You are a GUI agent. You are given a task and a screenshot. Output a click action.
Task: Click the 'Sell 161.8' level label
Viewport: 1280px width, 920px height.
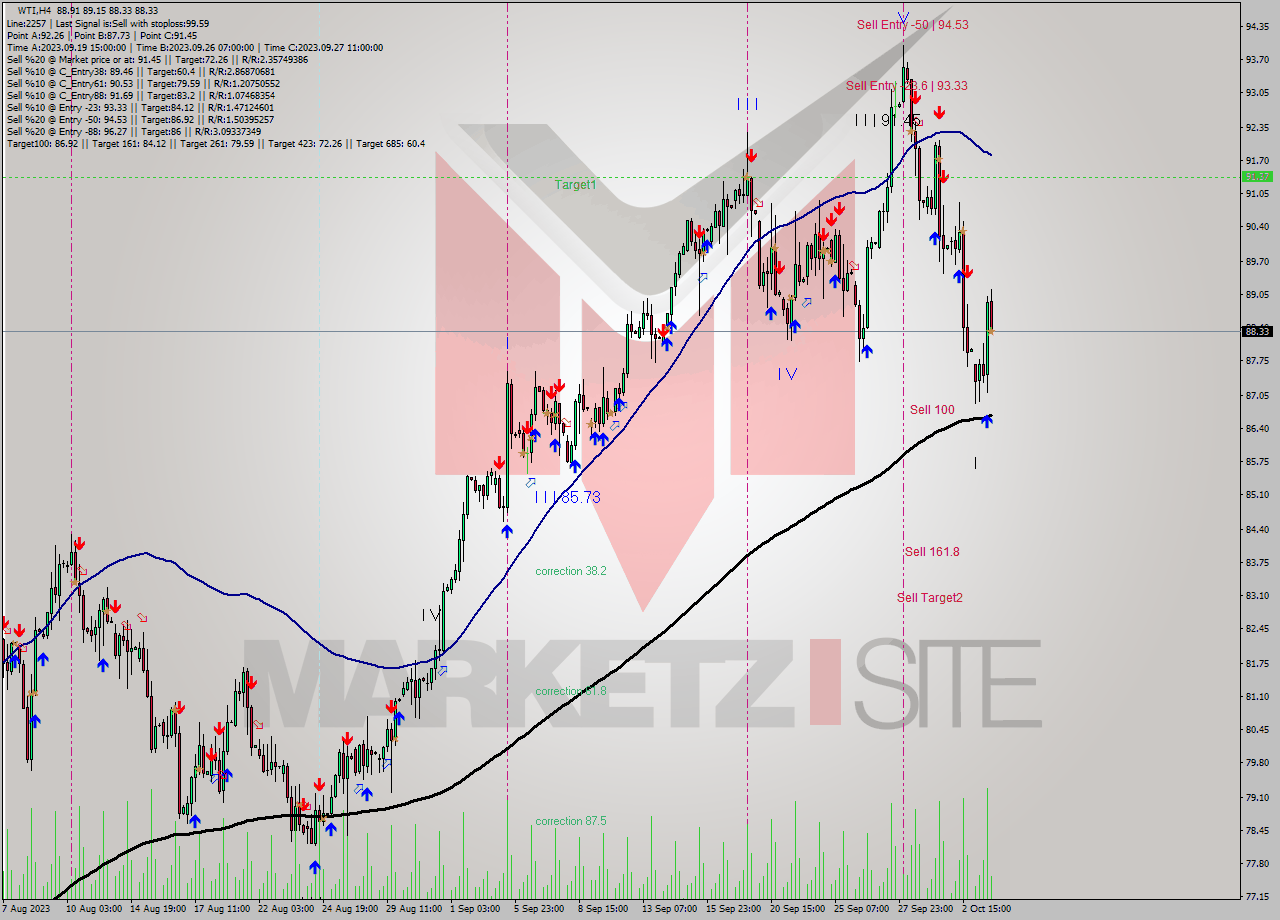pyautogui.click(x=932, y=551)
